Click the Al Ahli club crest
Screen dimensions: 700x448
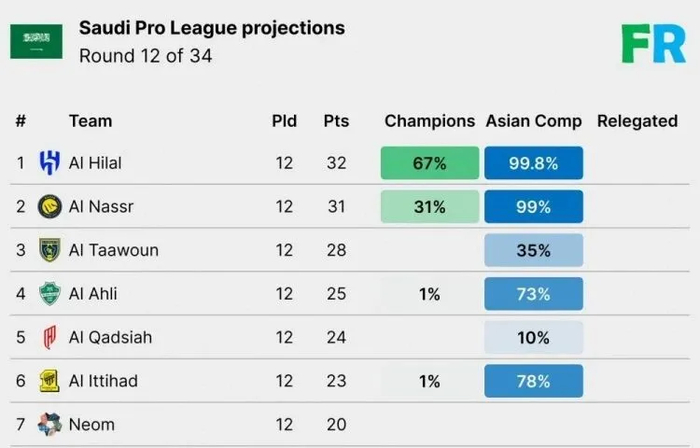pyautogui.click(x=49, y=294)
